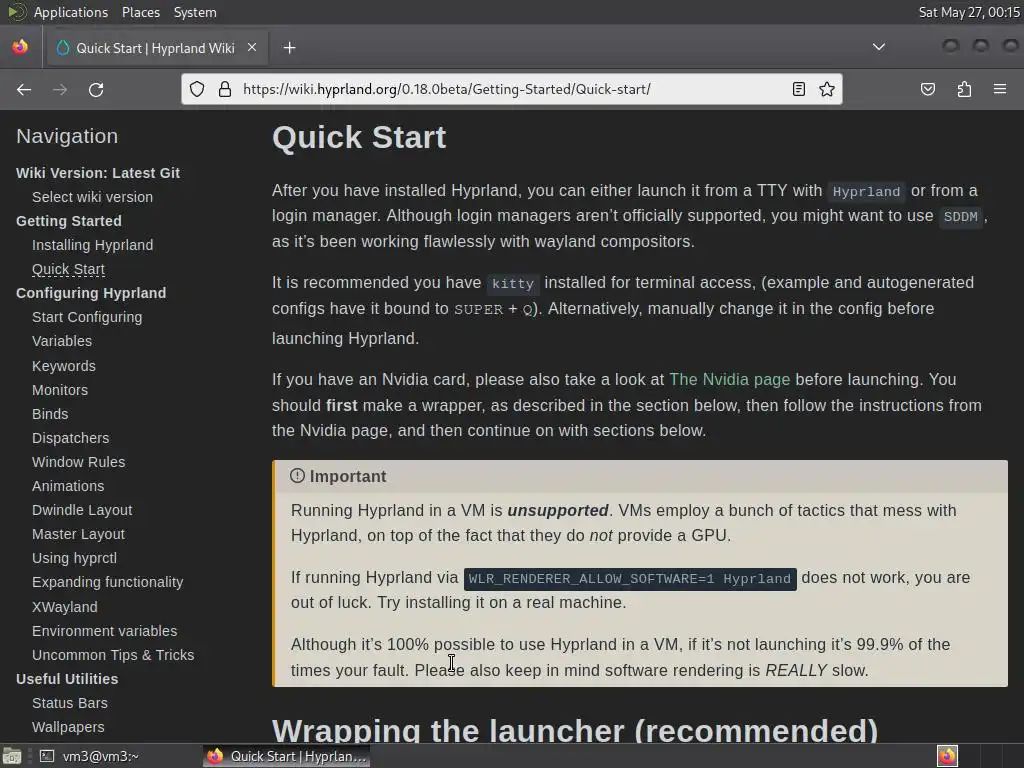Click the site security padlock icon
Image resolution: width=1024 pixels, height=768 pixels.
[x=225, y=89]
